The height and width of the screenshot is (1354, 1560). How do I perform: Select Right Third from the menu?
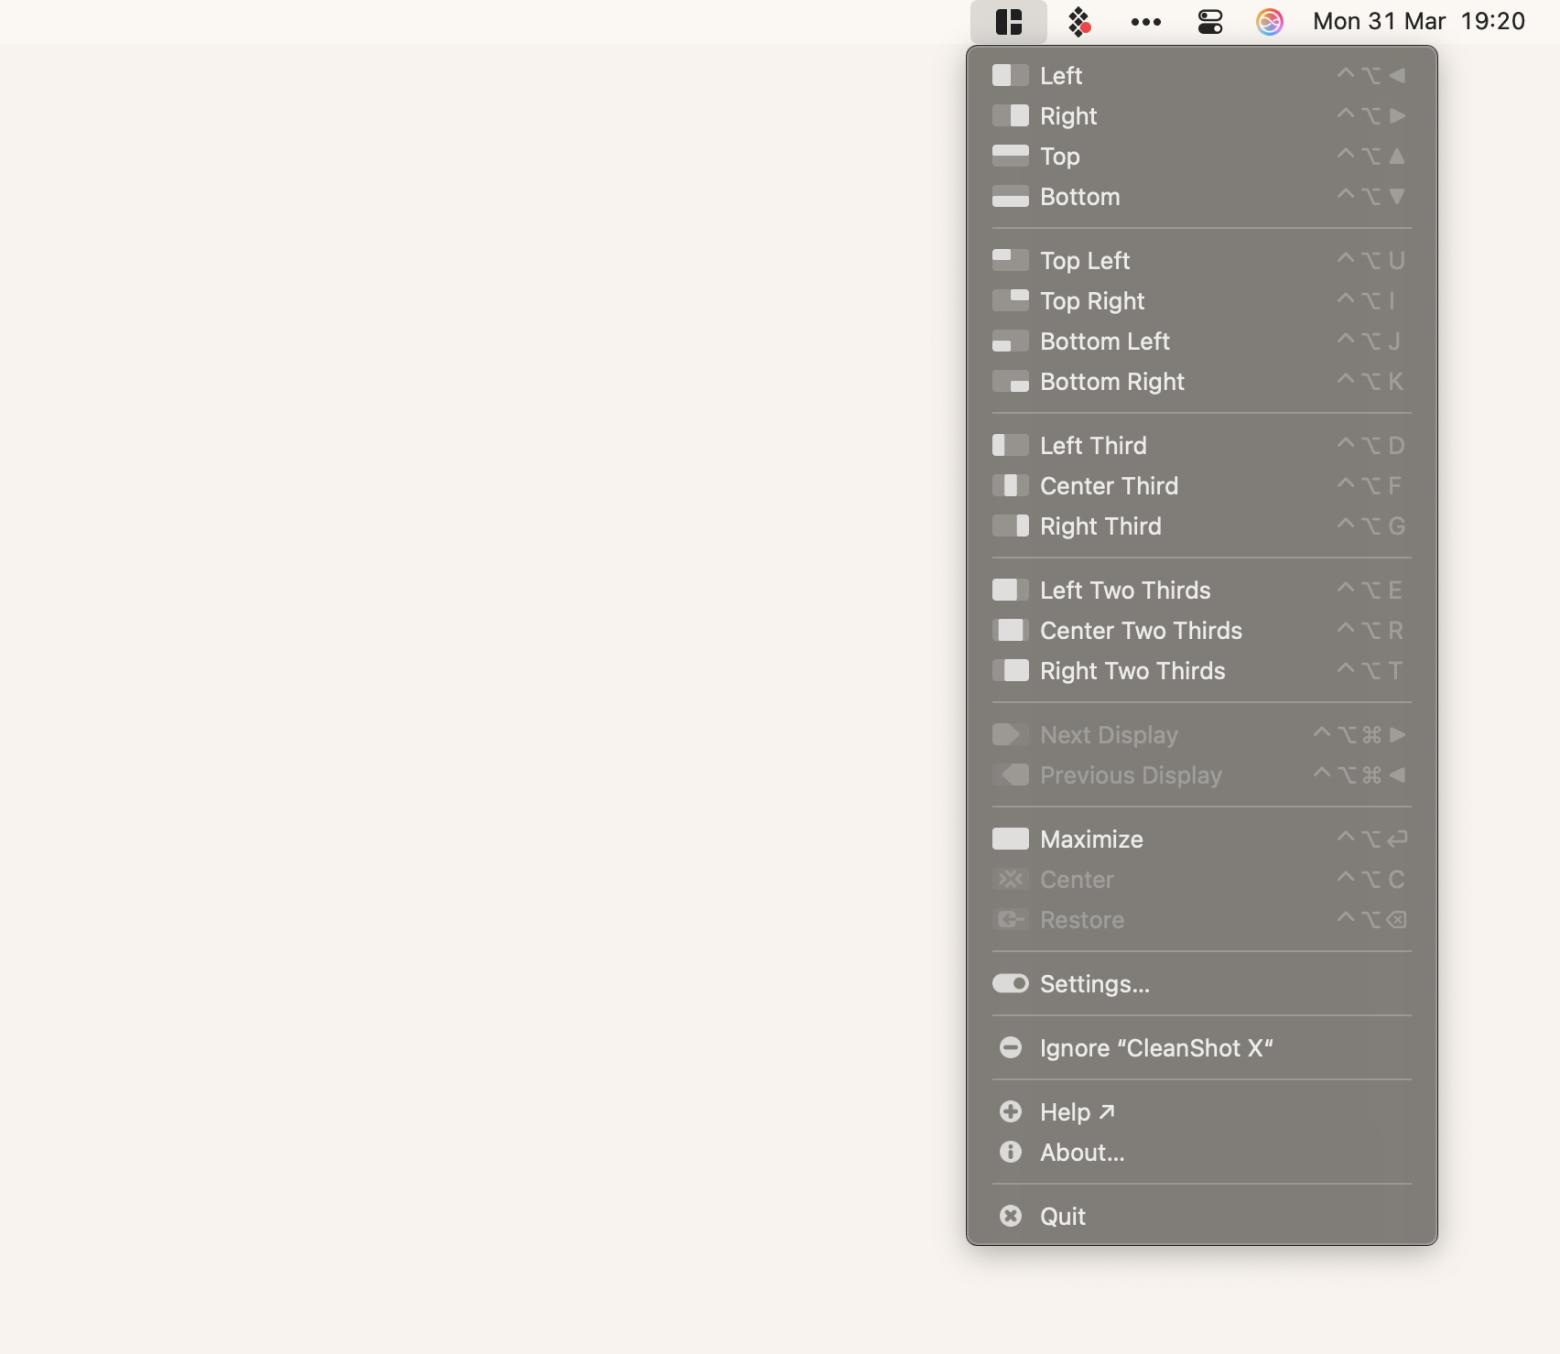pyautogui.click(x=1100, y=527)
